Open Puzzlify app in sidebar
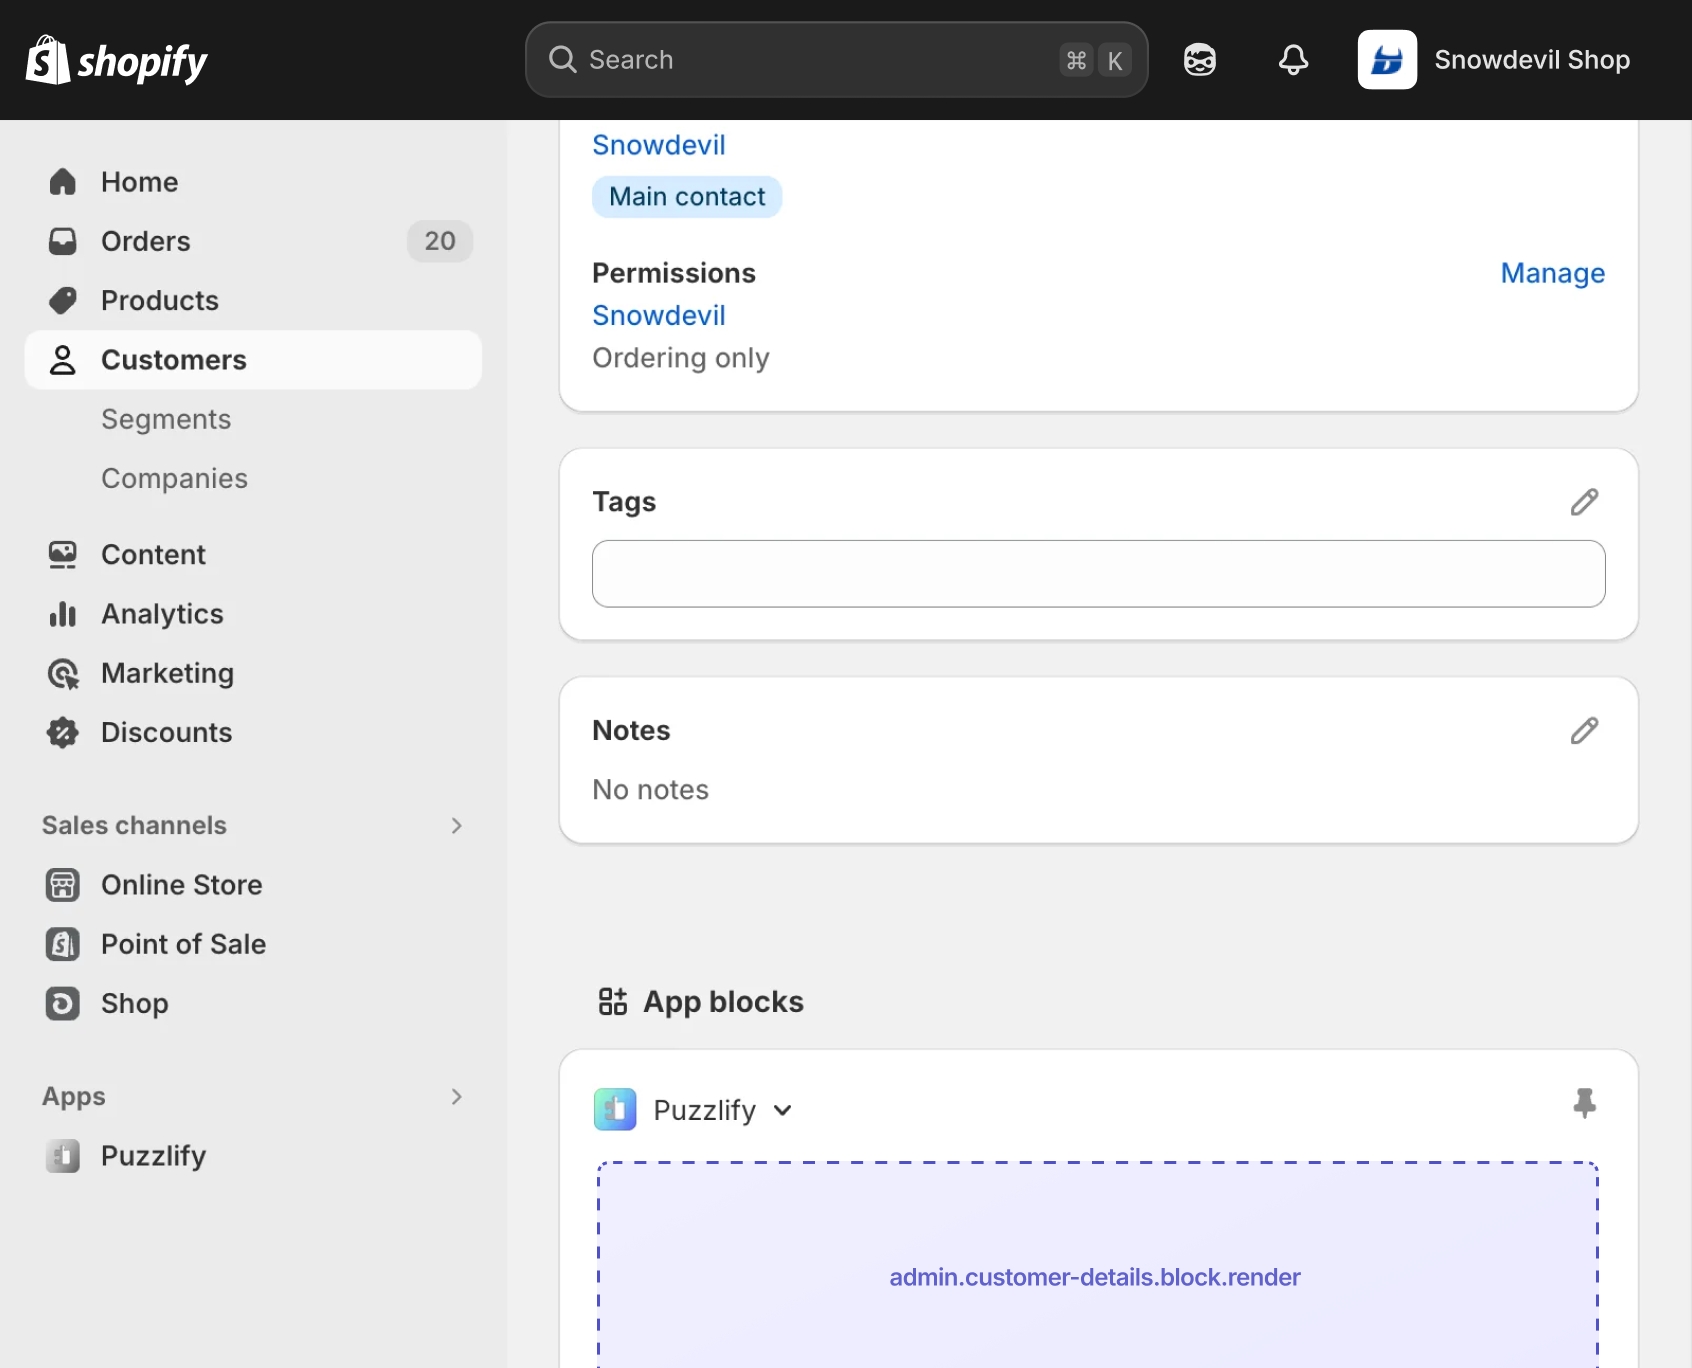Image resolution: width=1692 pixels, height=1368 pixels. coord(253,1156)
